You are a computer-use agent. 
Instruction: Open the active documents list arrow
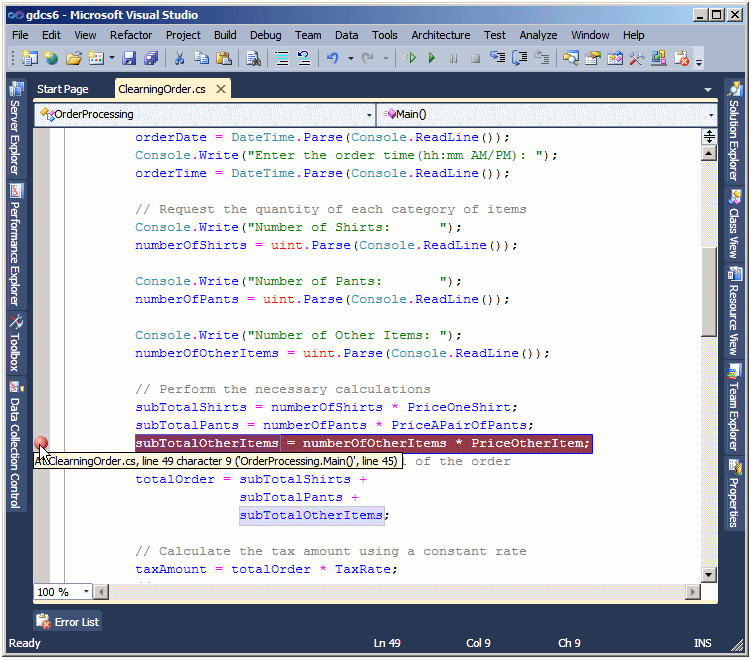708,90
